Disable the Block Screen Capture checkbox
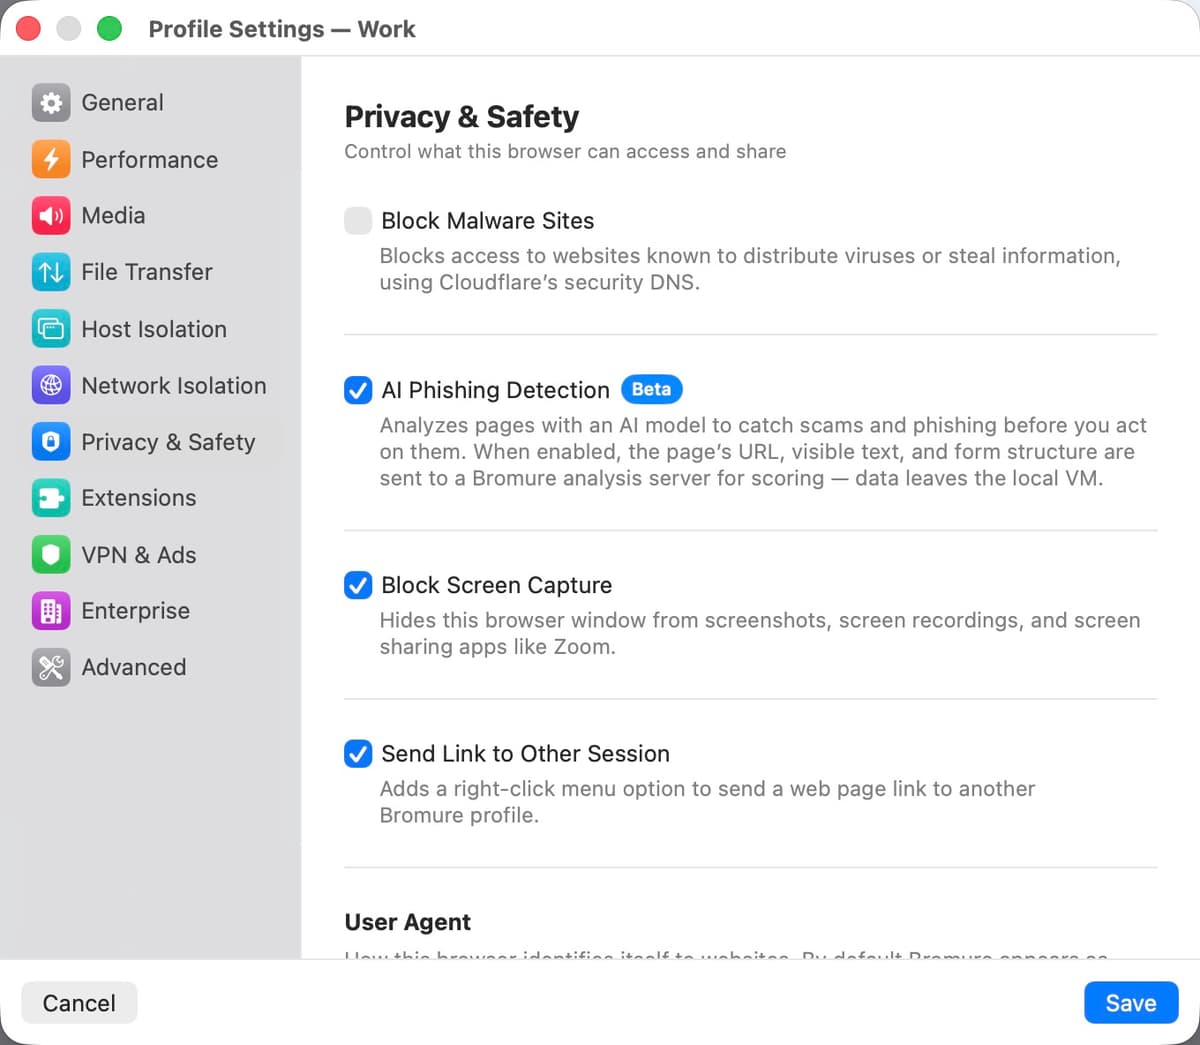 coord(358,585)
